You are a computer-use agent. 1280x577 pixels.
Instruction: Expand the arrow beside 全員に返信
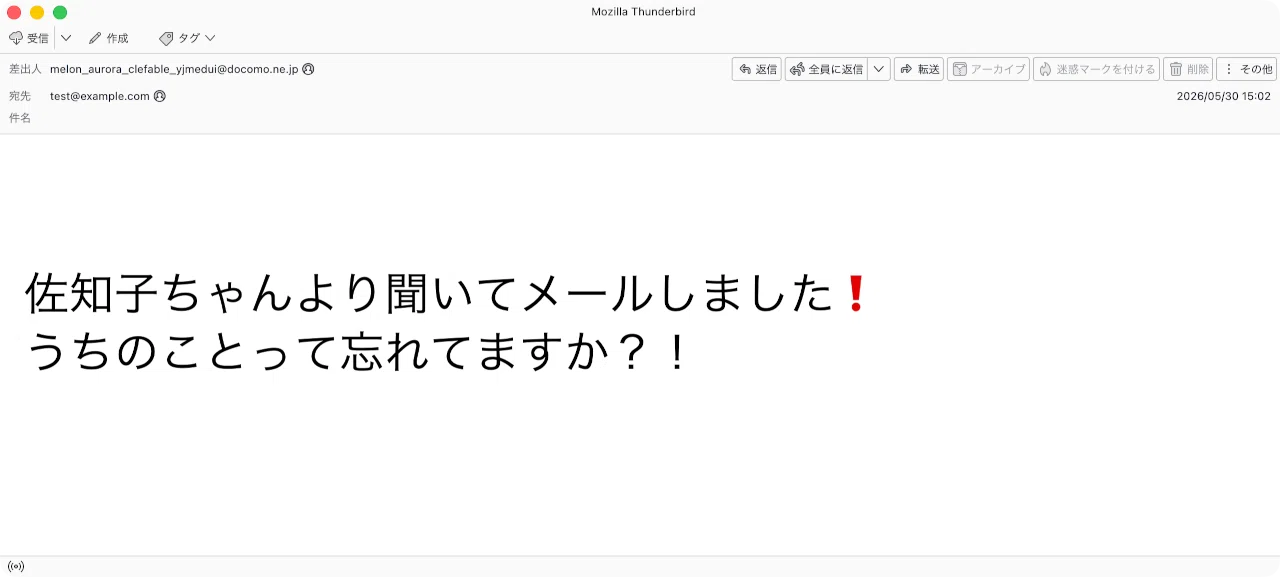878,69
